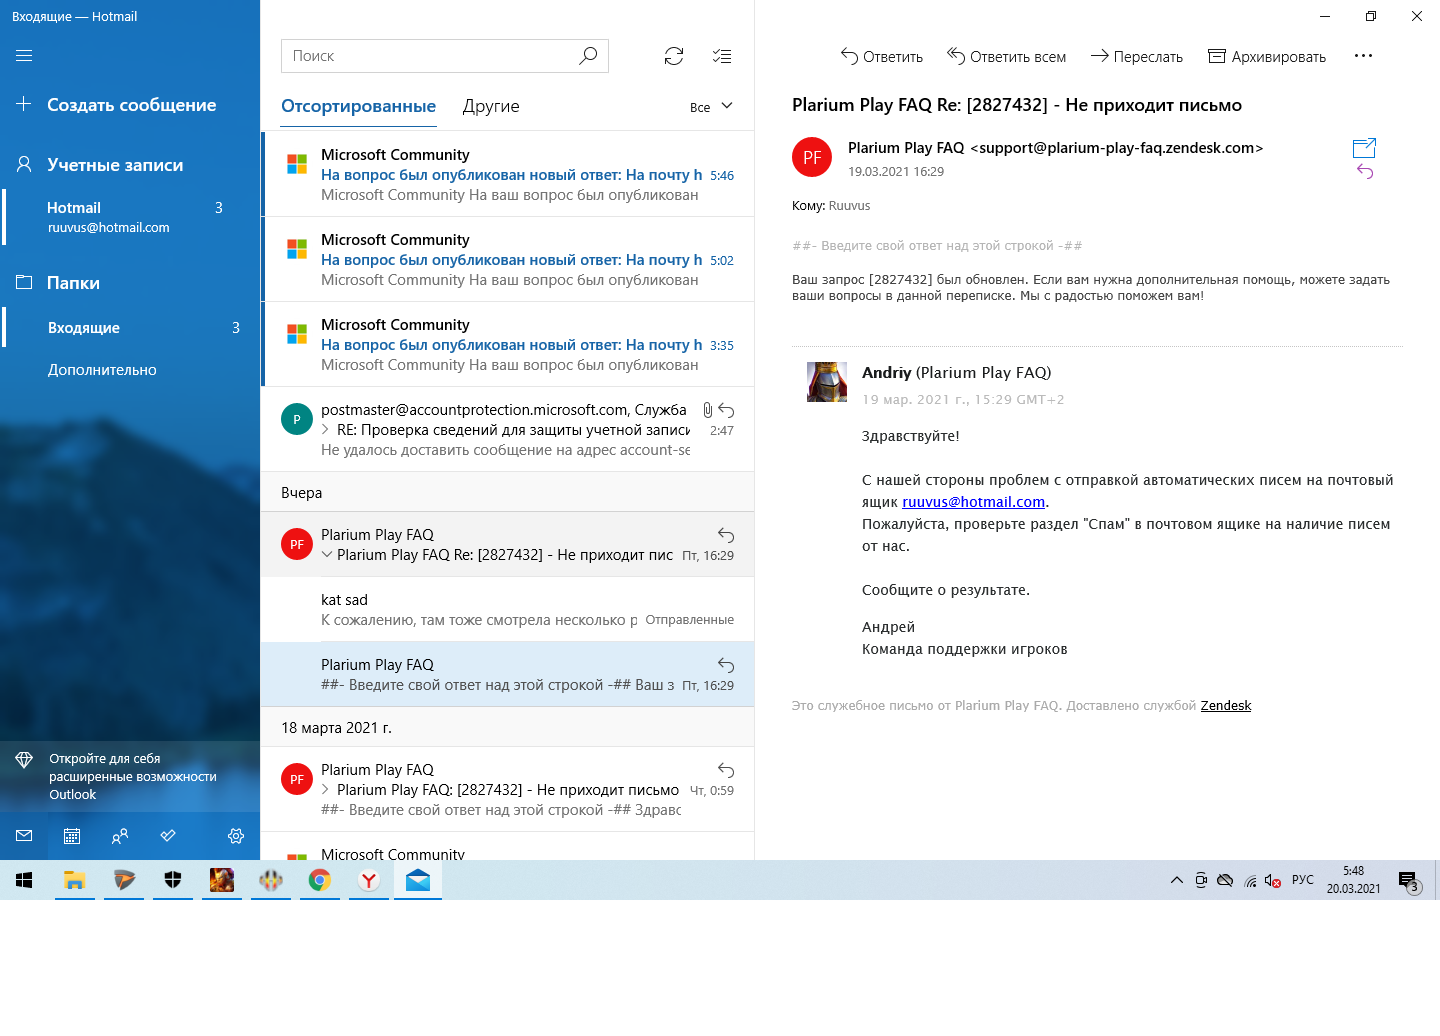Click the premium diamond icon

(24, 760)
